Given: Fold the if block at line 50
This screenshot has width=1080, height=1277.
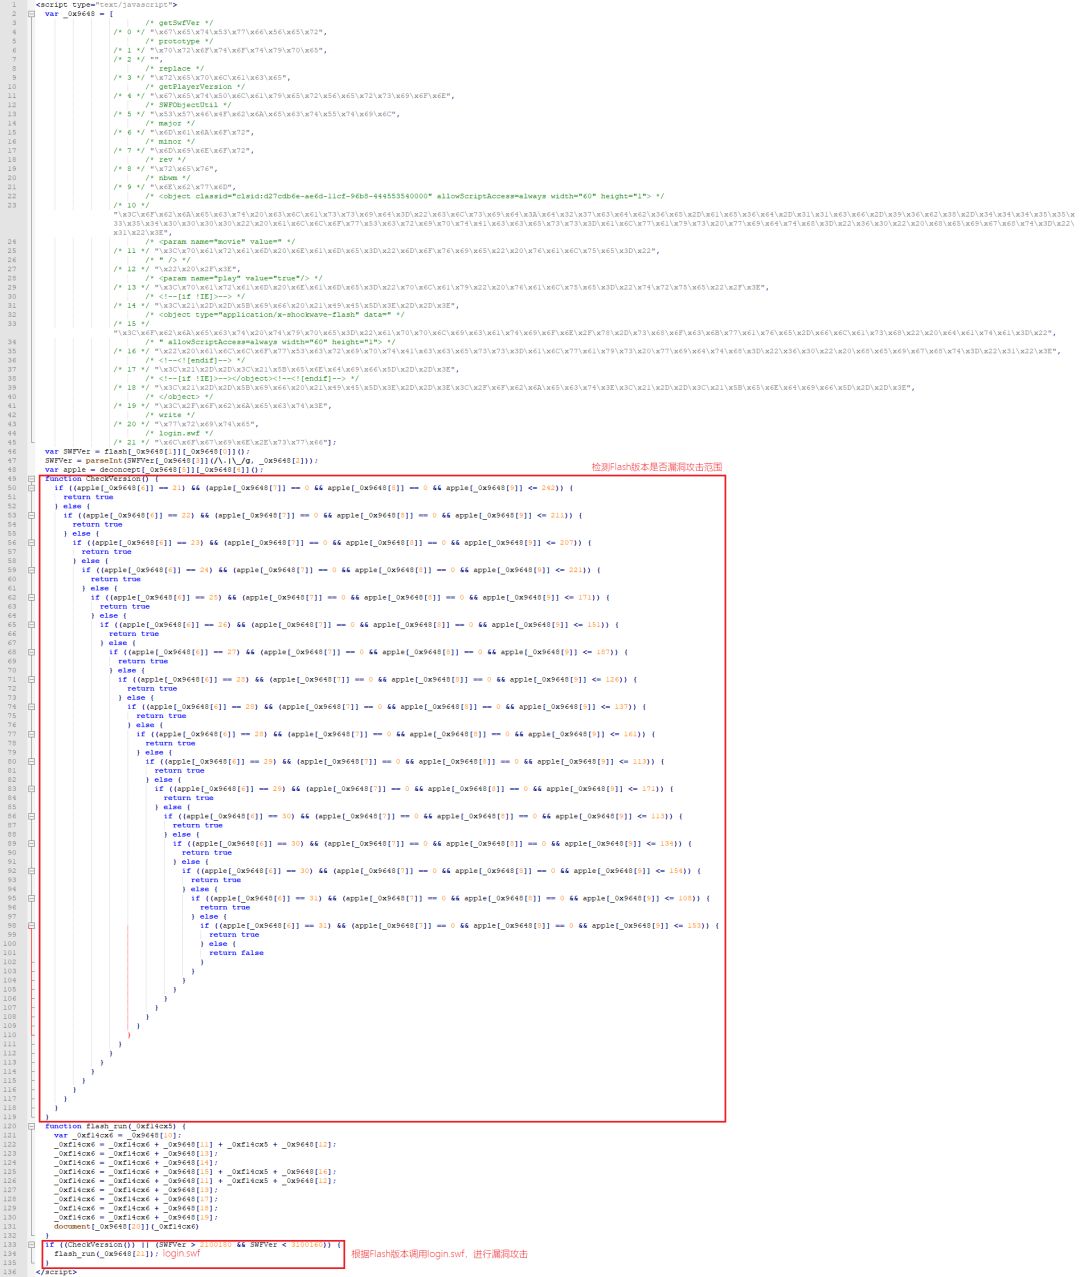Looking at the screenshot, I should point(31,488).
